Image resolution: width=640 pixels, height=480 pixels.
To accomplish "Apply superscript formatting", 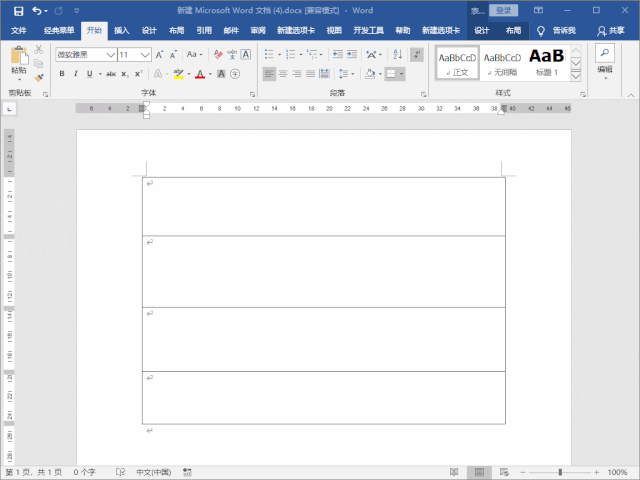I will pos(139,74).
